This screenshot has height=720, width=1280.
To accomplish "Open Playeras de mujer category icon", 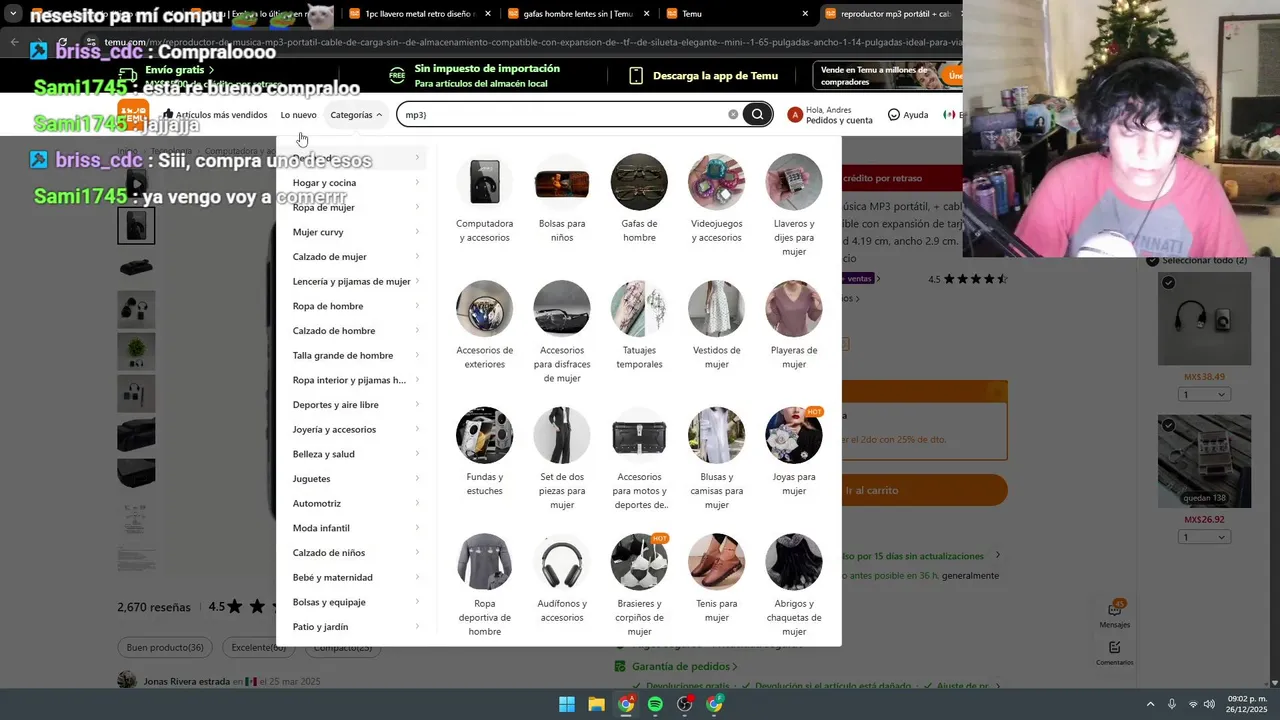I will pyautogui.click(x=794, y=309).
